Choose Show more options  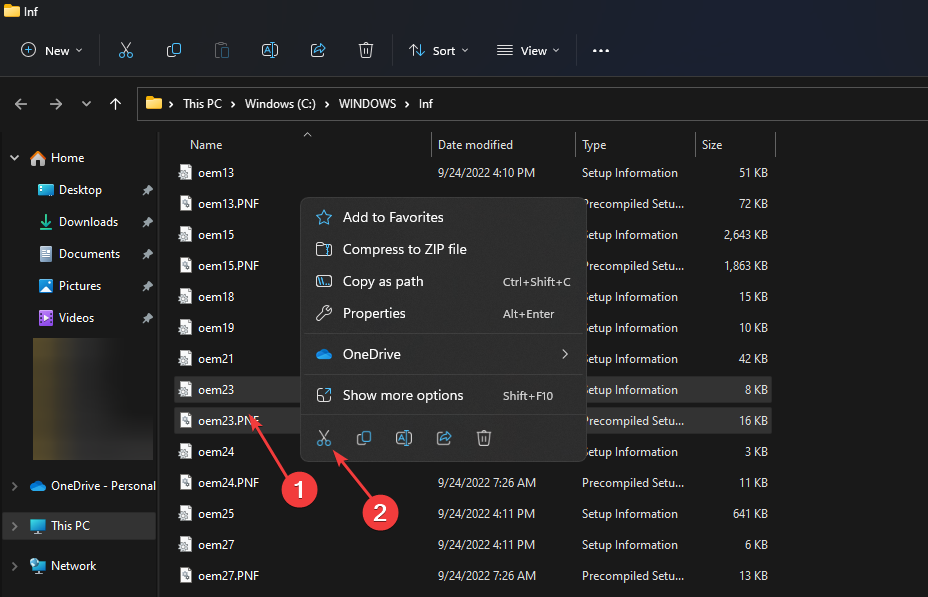tap(403, 395)
